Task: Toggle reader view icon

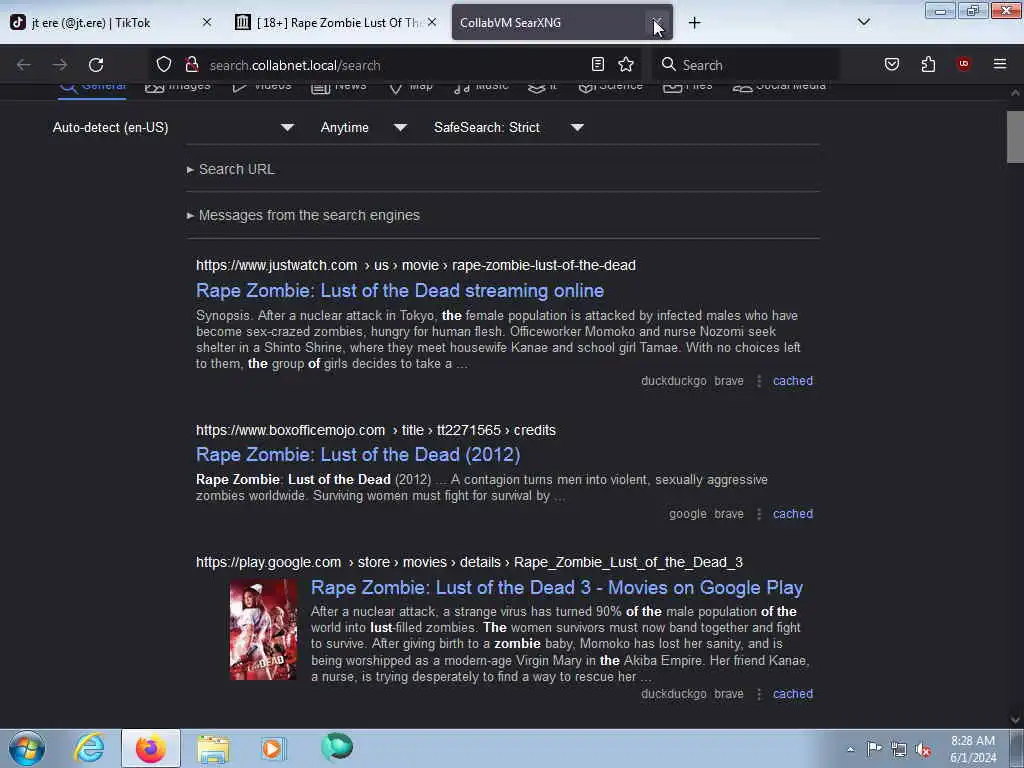Action: [598, 64]
